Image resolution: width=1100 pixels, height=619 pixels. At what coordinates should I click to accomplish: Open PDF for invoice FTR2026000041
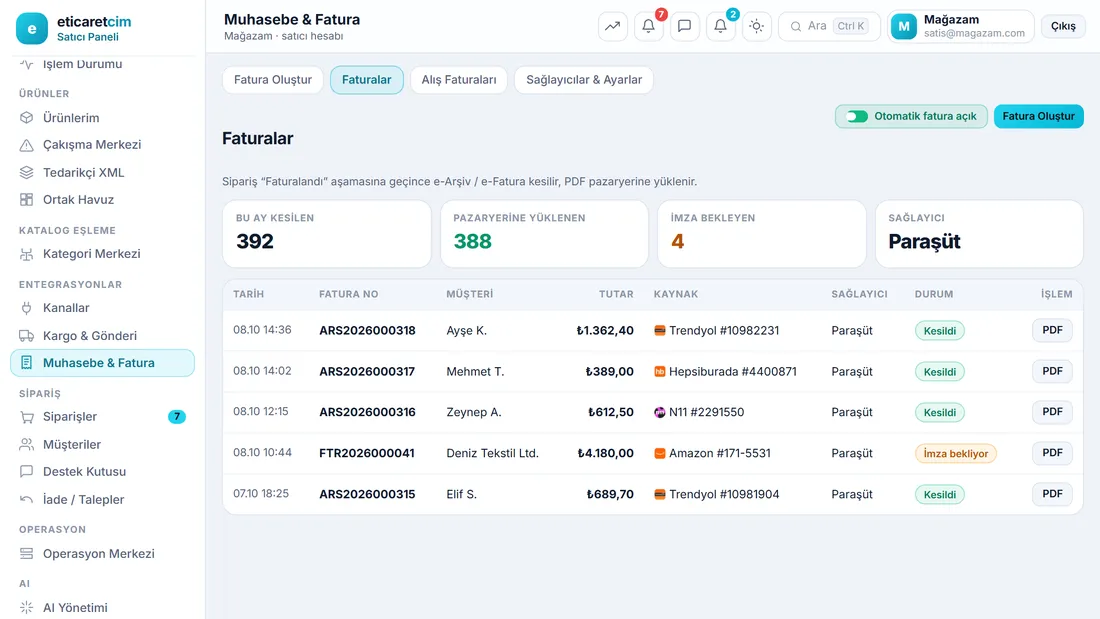1052,453
